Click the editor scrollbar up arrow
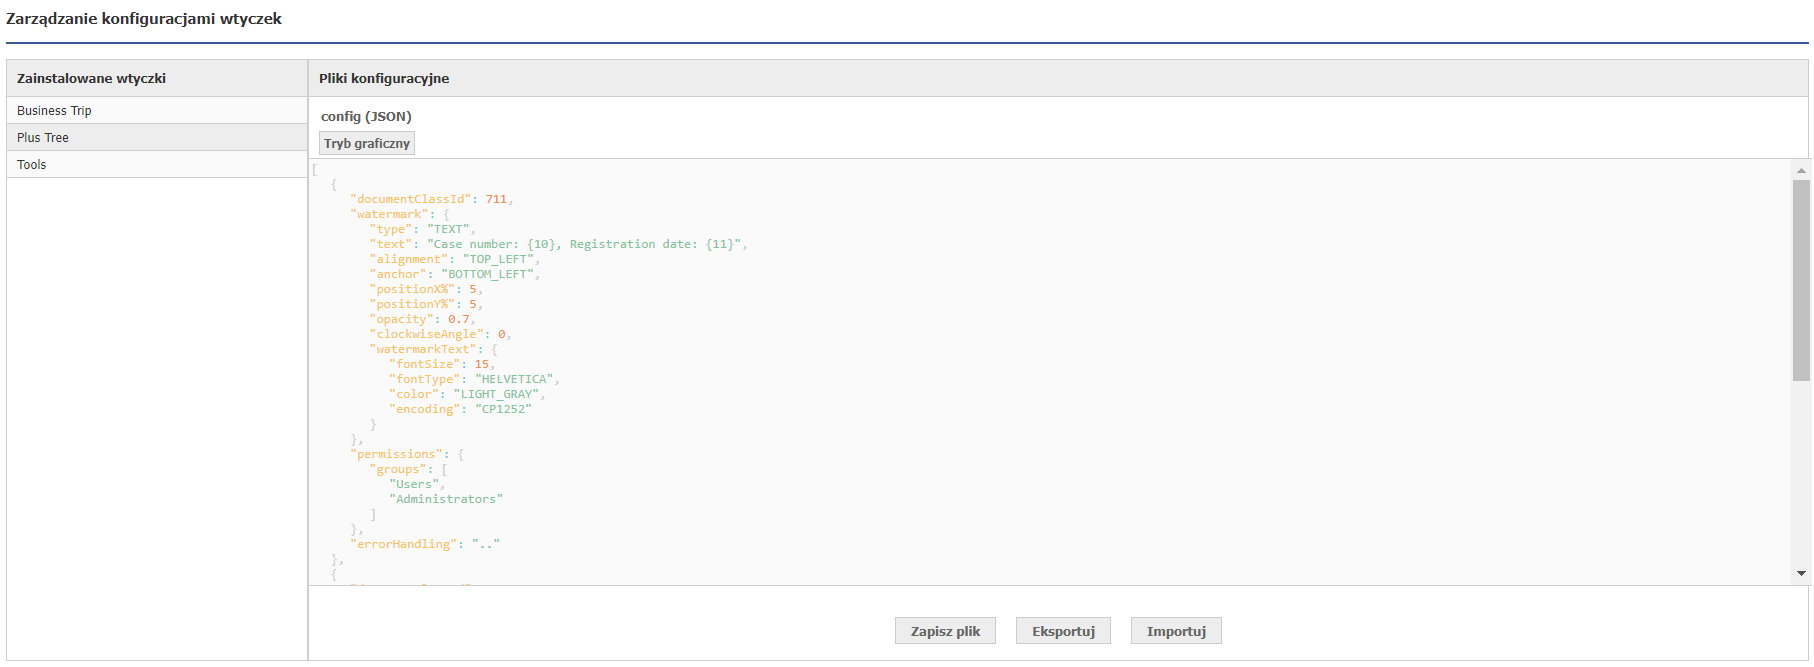1814x667 pixels. click(x=1801, y=171)
